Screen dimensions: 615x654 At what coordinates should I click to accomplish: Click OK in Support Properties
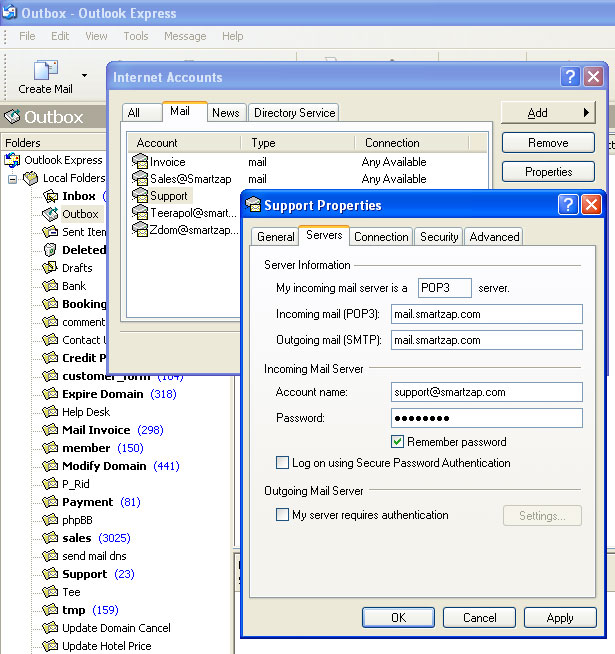coord(398,617)
